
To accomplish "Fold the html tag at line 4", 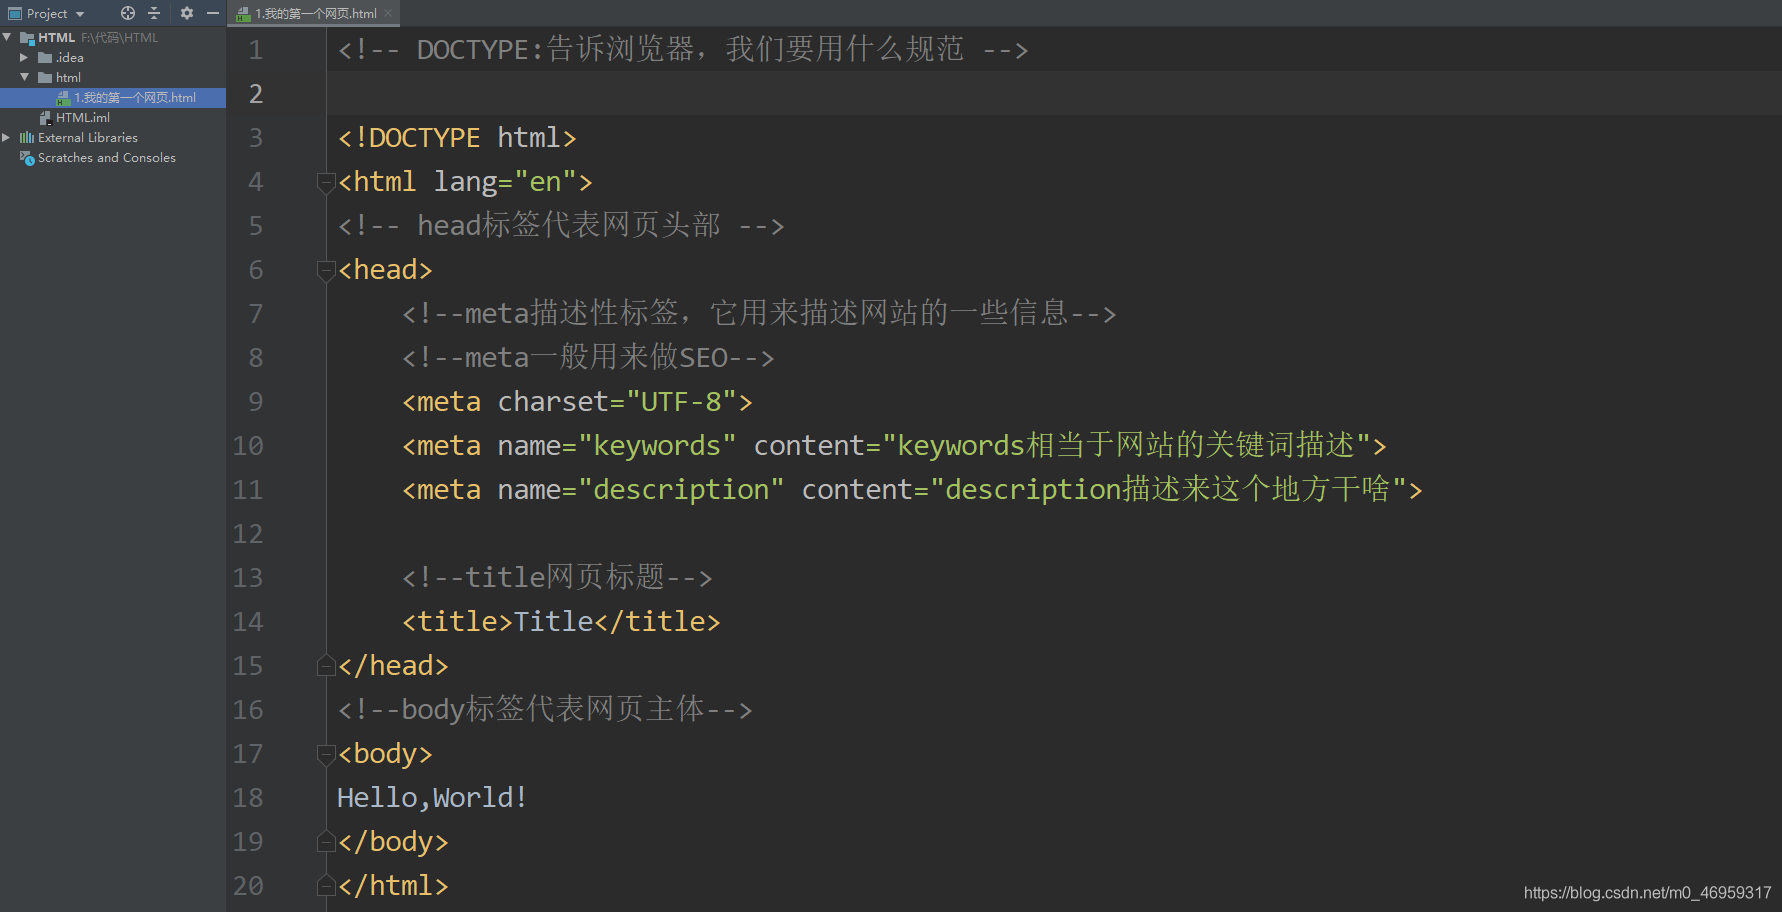I will 325,182.
